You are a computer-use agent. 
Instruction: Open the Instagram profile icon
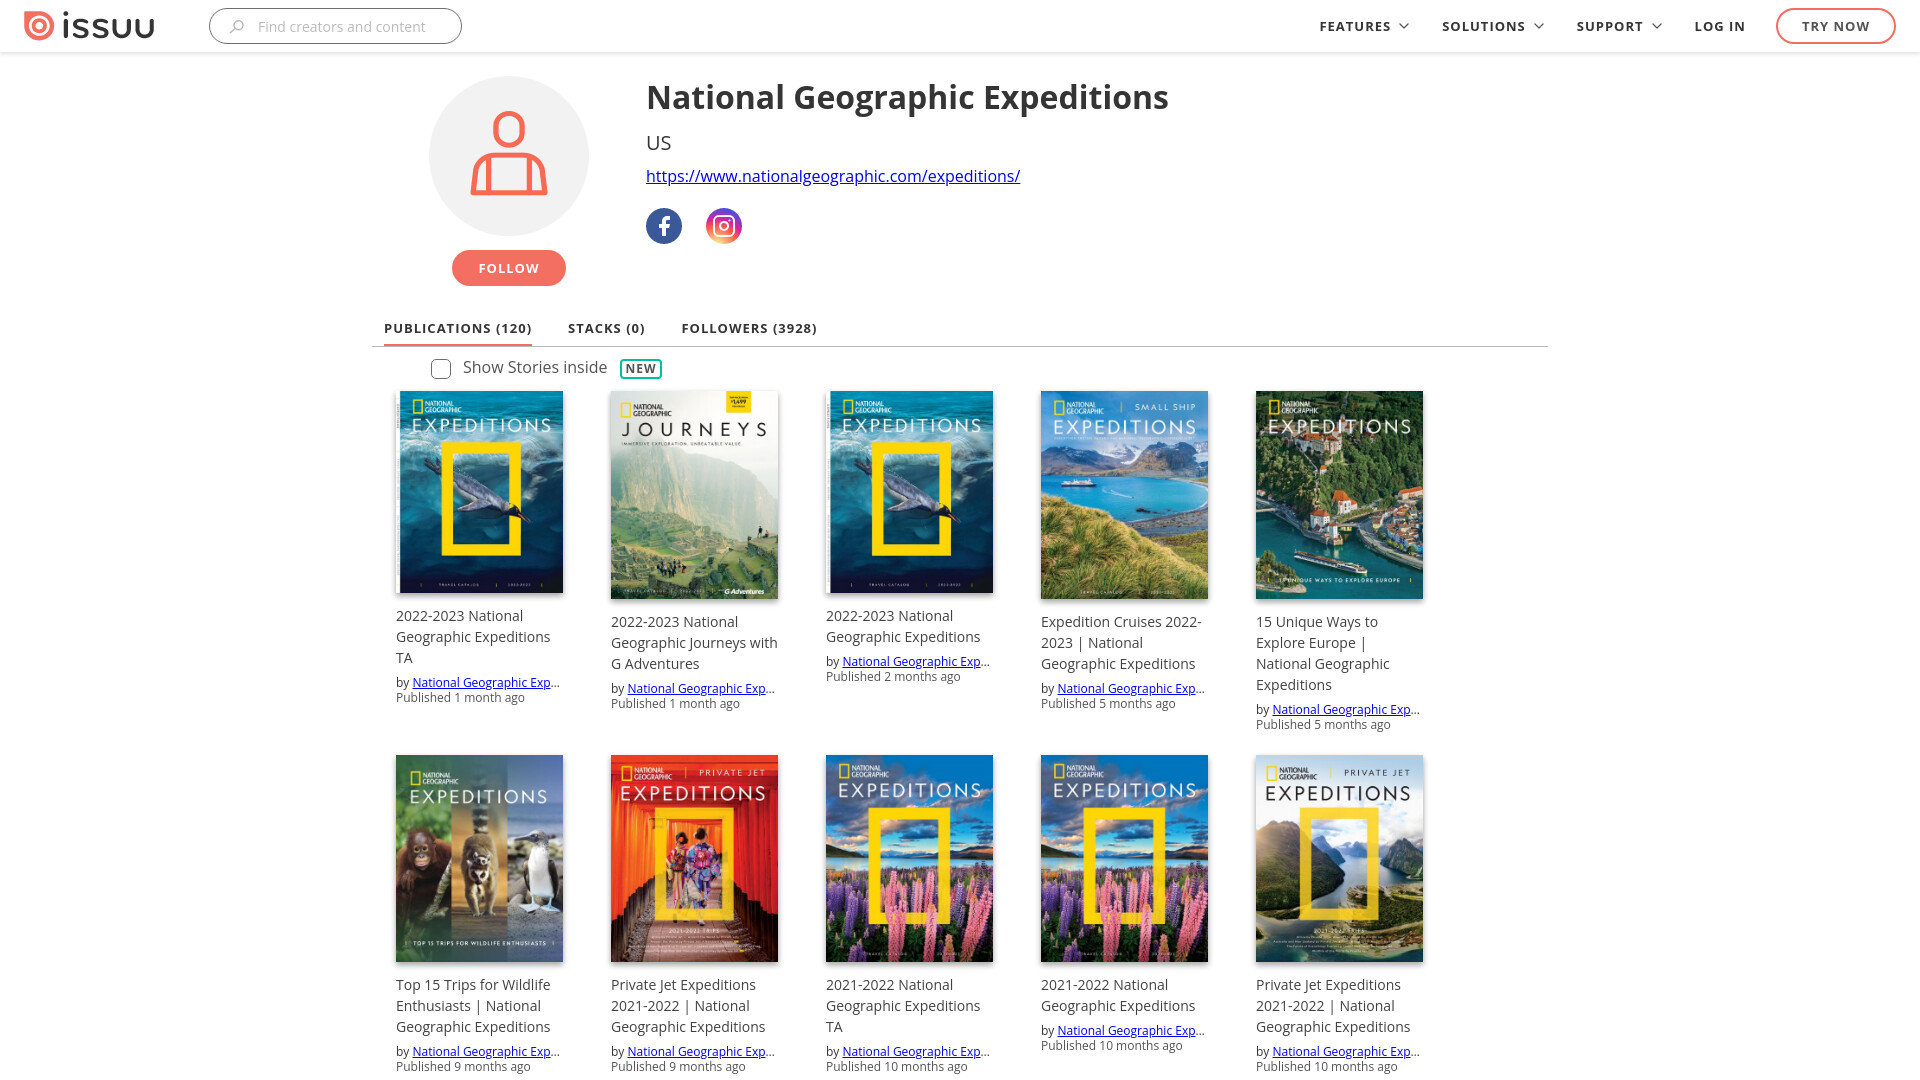coord(724,226)
